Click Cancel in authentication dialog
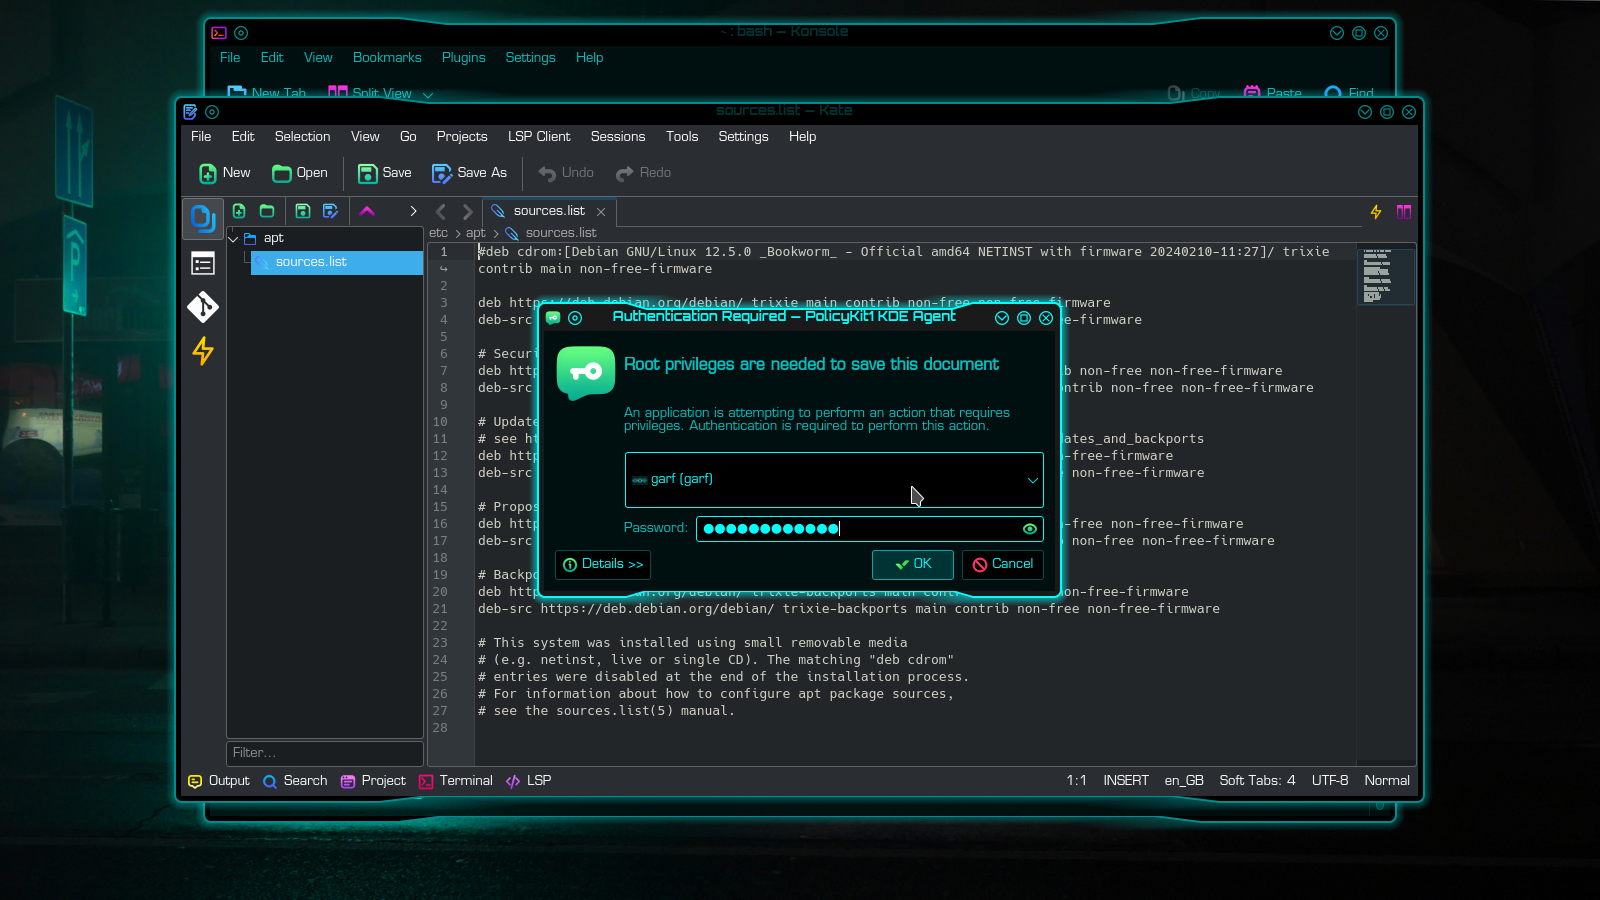The image size is (1600, 900). (x=1003, y=564)
